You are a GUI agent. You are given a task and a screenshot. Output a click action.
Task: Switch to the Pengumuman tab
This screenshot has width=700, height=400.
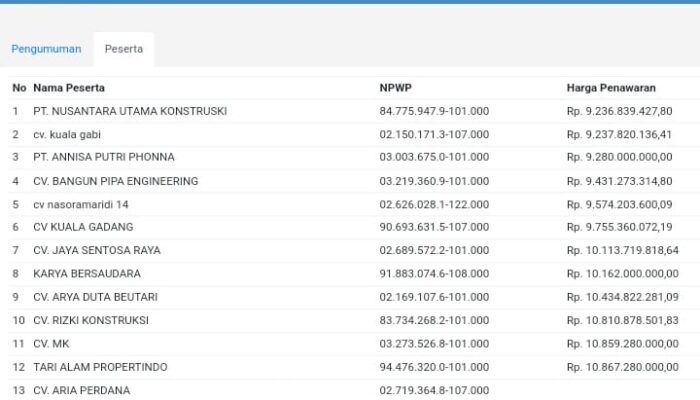tap(46, 49)
